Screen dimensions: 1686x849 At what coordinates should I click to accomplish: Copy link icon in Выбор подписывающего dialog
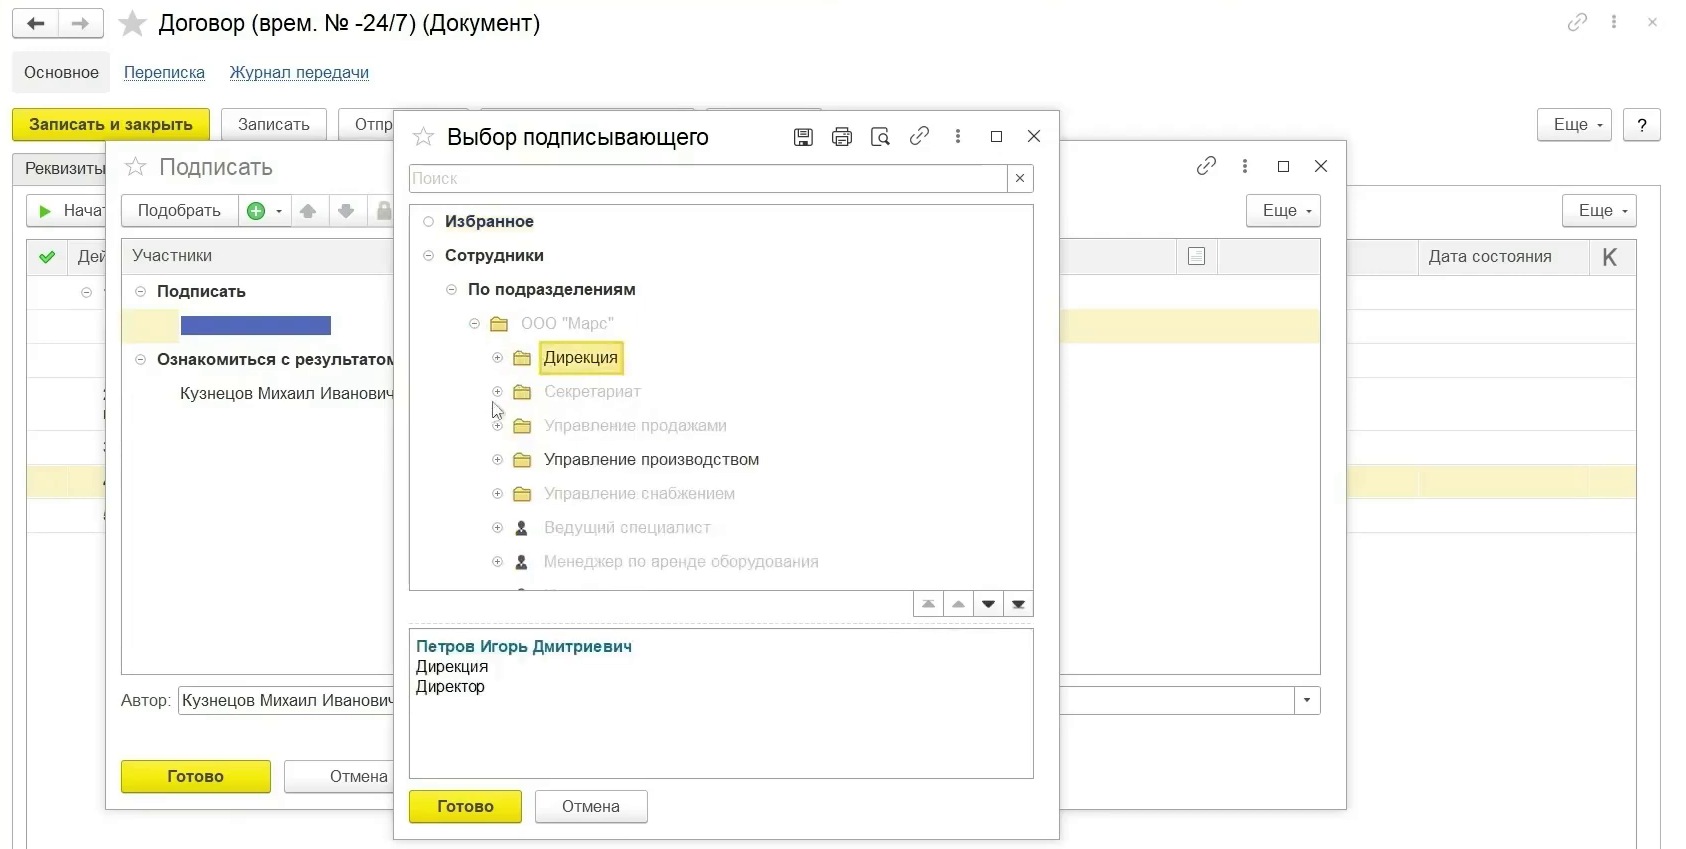click(919, 137)
